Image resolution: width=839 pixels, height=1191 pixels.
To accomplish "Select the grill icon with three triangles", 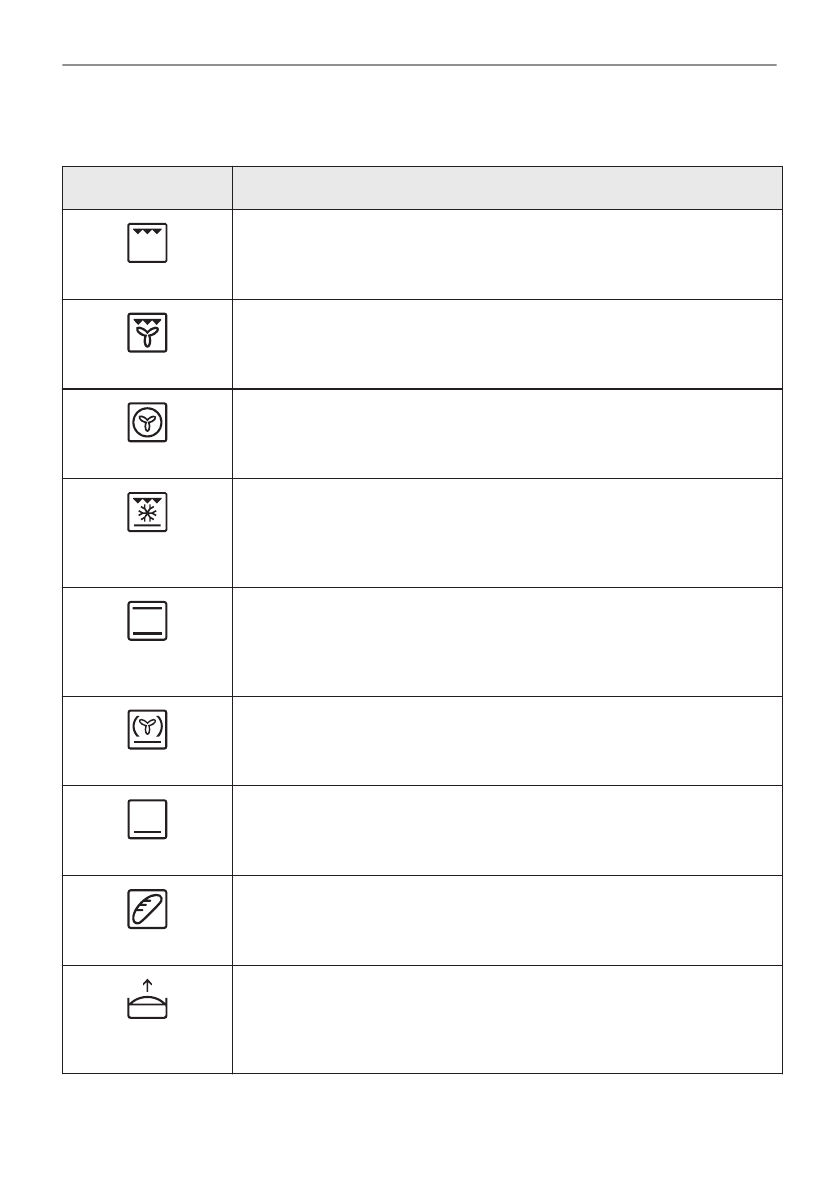I will (147, 243).
